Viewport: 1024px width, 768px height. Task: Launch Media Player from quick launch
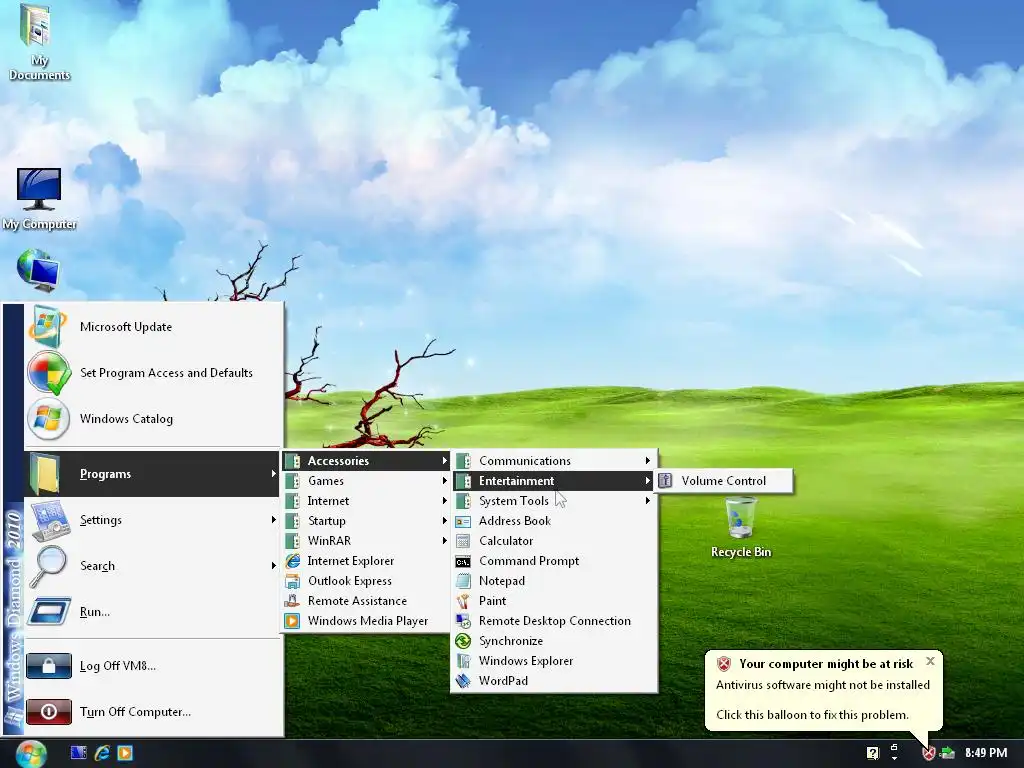point(125,753)
